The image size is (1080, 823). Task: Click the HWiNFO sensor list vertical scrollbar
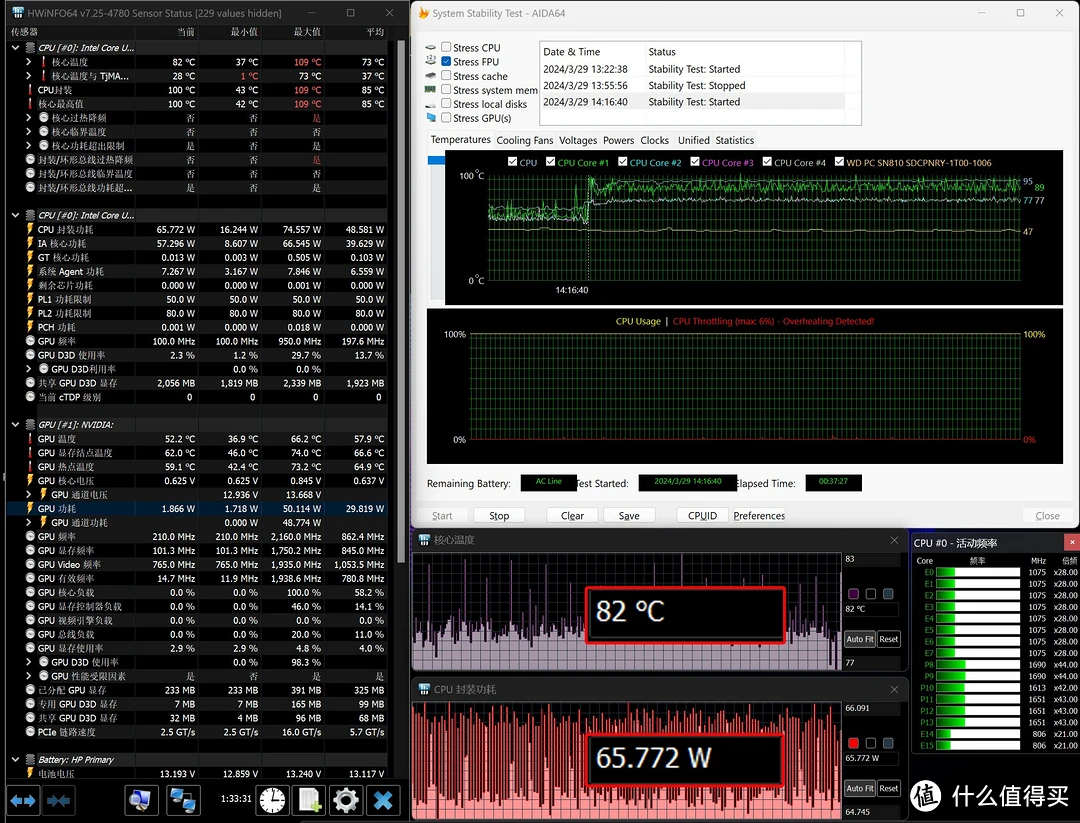point(402,301)
